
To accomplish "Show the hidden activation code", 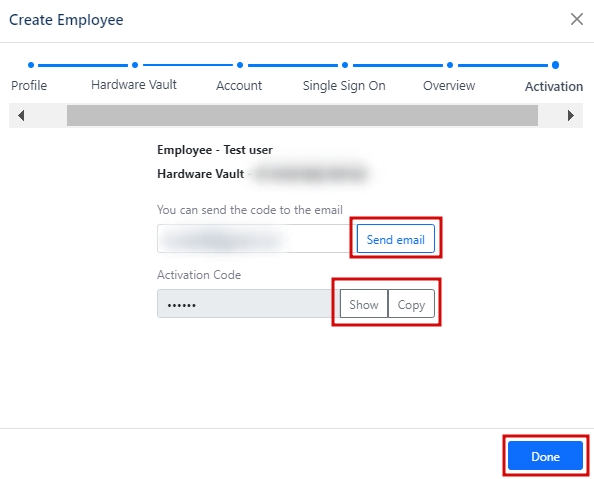I will (x=364, y=304).
